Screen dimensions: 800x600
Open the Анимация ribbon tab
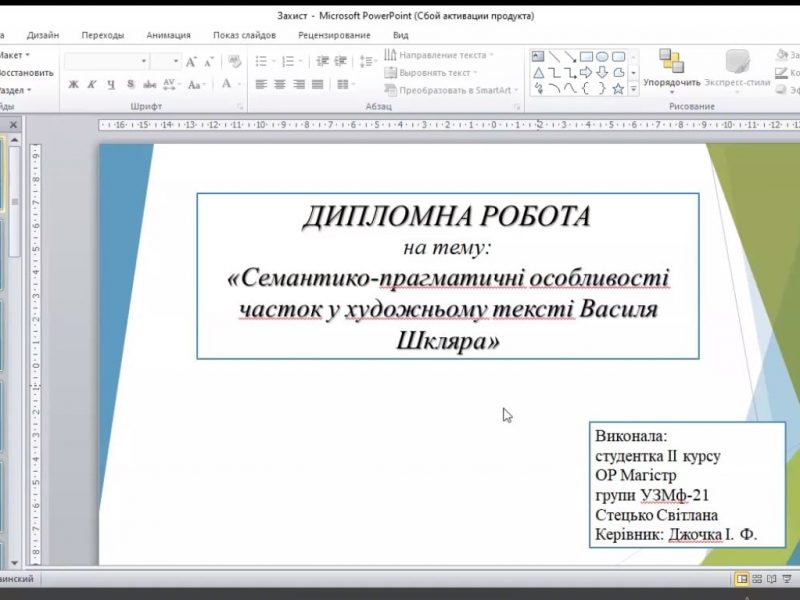tap(168, 35)
